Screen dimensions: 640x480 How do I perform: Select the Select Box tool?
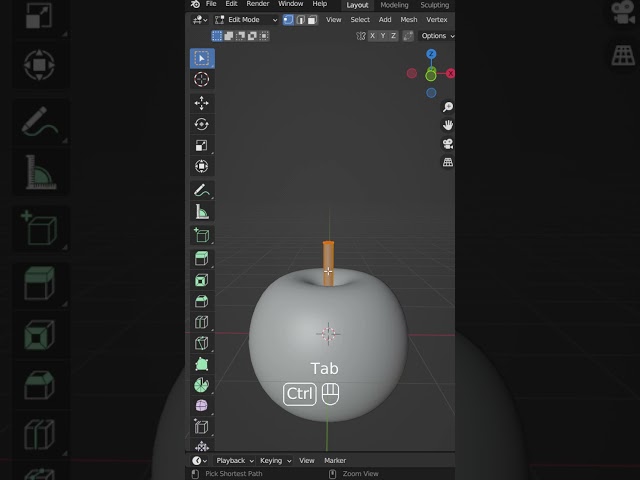[202, 58]
